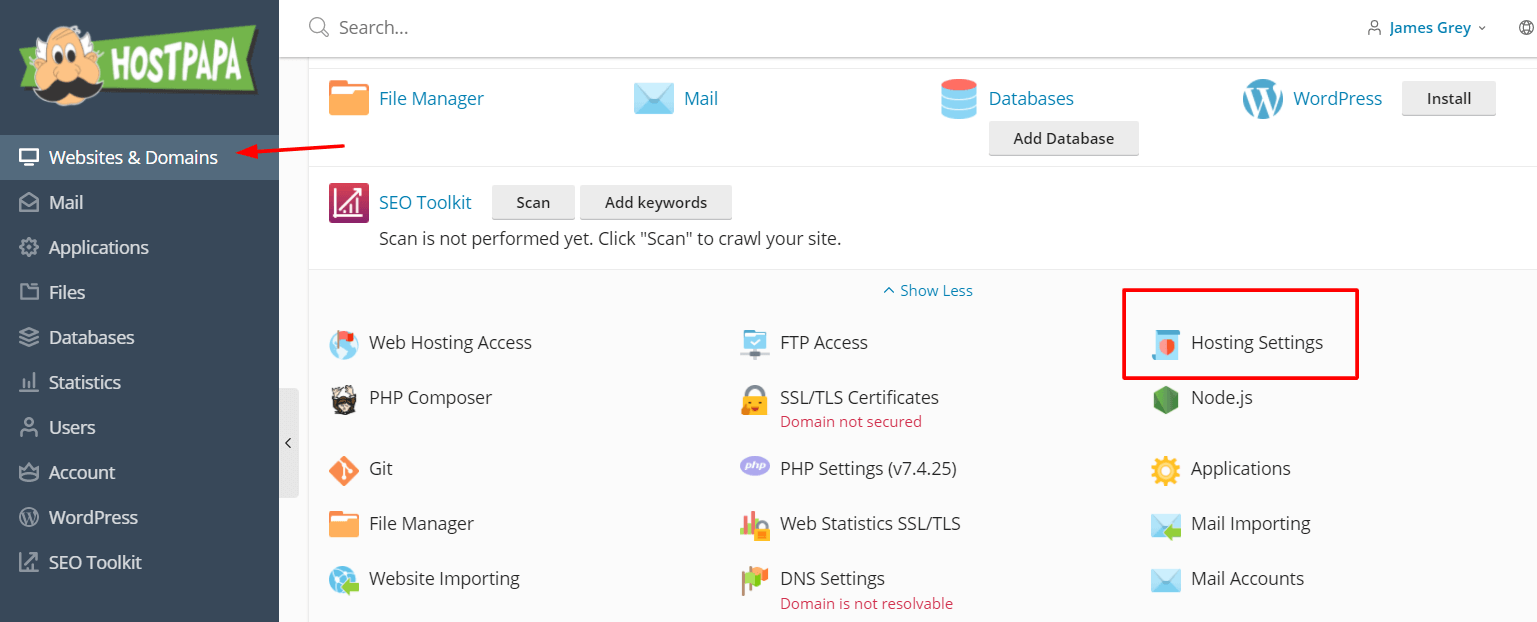Collapse the list with Show Less
Screen dimensions: 1537x622
tap(927, 290)
